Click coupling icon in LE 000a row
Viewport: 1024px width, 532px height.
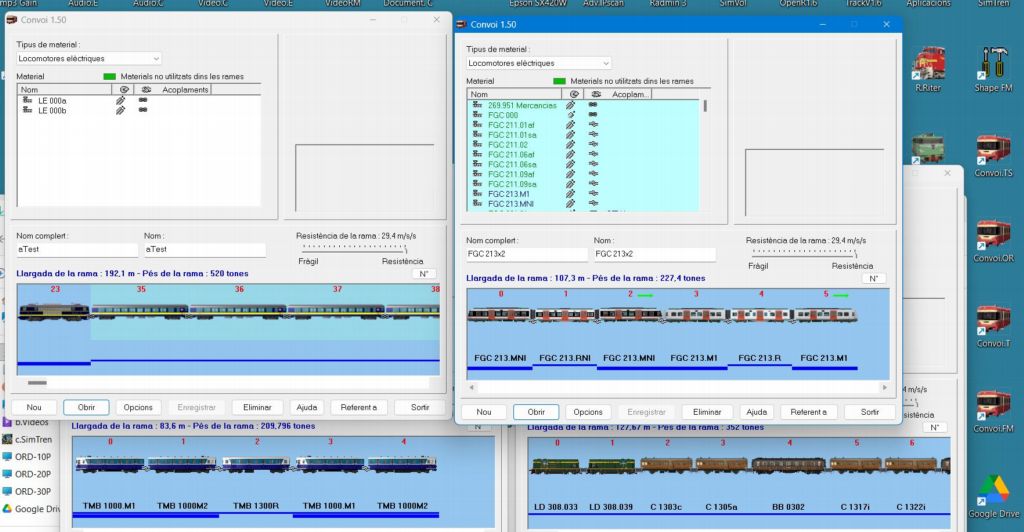[x=143, y=101]
